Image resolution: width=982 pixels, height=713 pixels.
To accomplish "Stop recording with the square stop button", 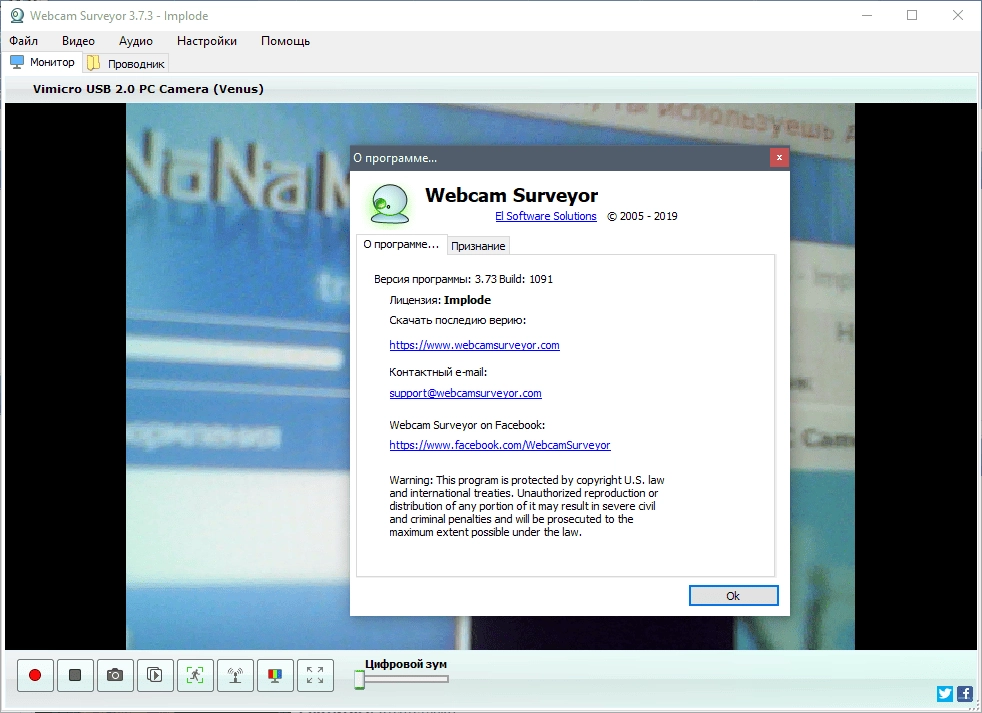I will [x=75, y=675].
